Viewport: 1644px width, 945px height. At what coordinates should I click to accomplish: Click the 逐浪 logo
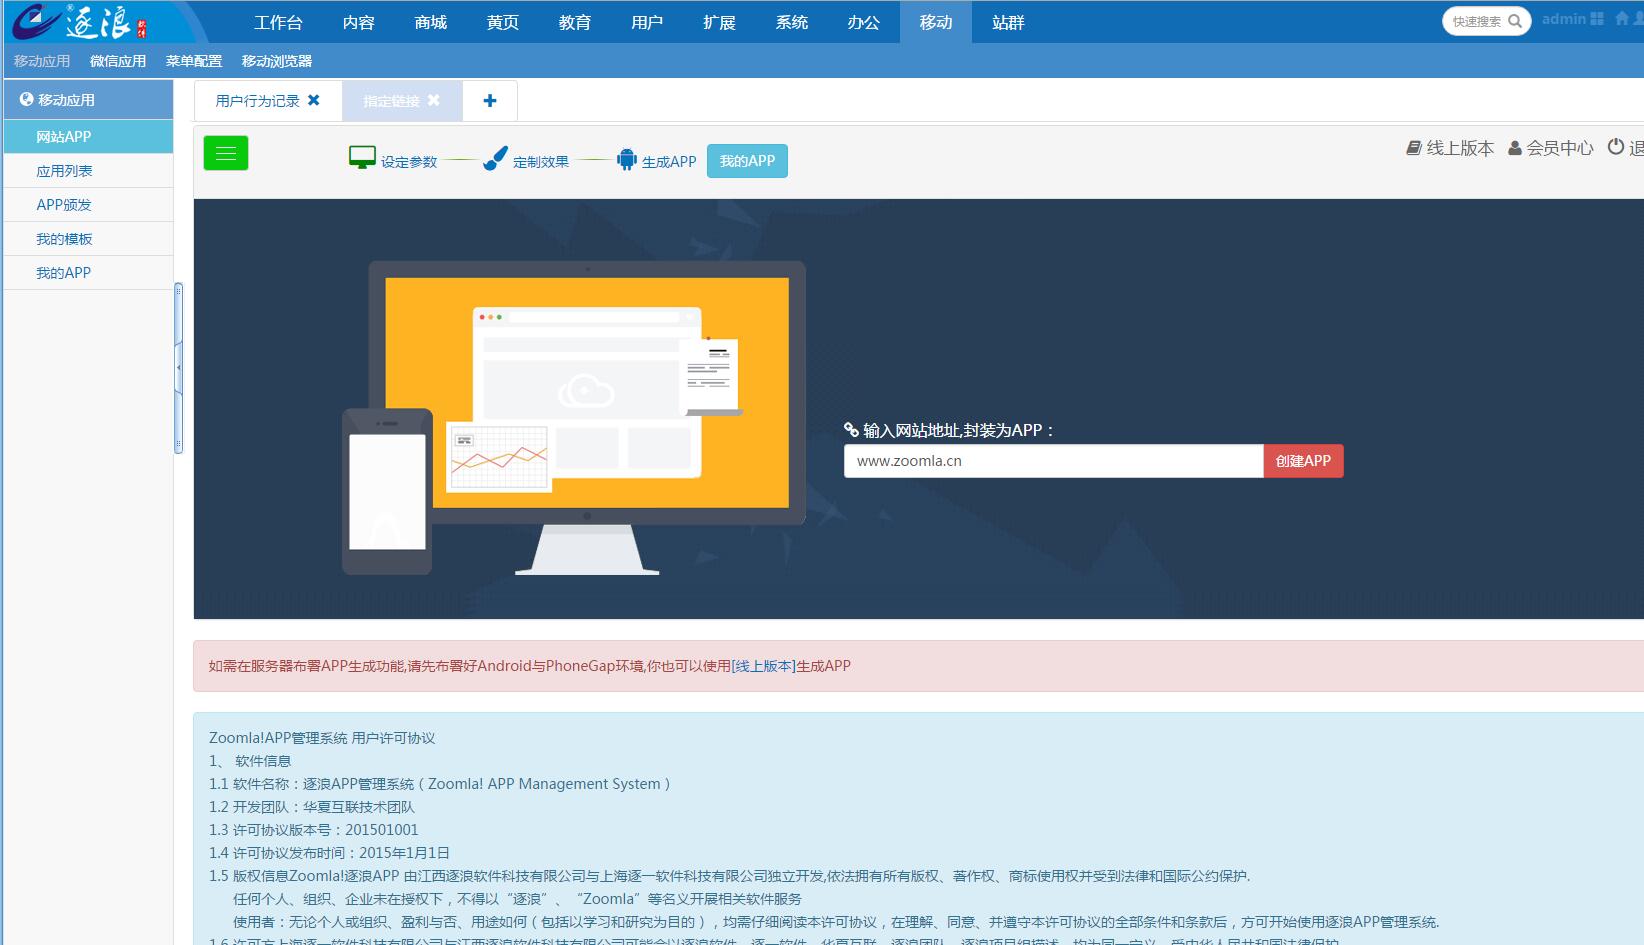click(x=80, y=21)
